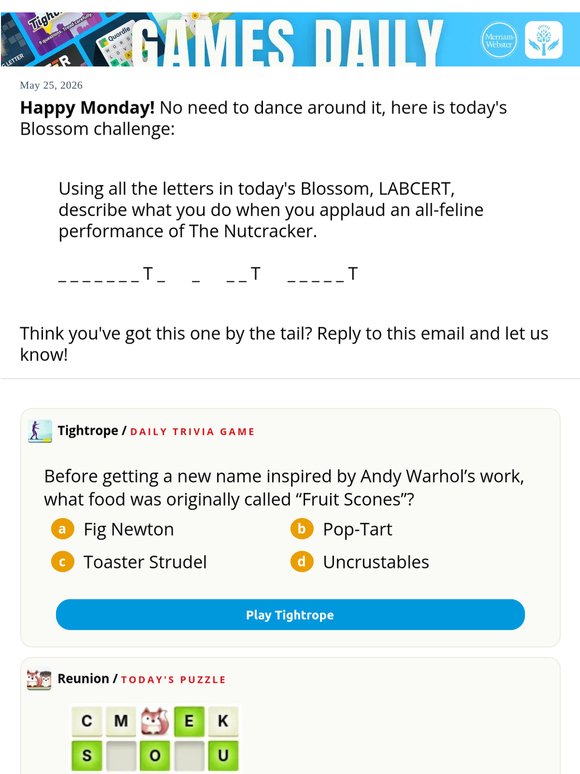Click the Tightrope walker game icon
This screenshot has width=580, height=774.
[x=39, y=431]
